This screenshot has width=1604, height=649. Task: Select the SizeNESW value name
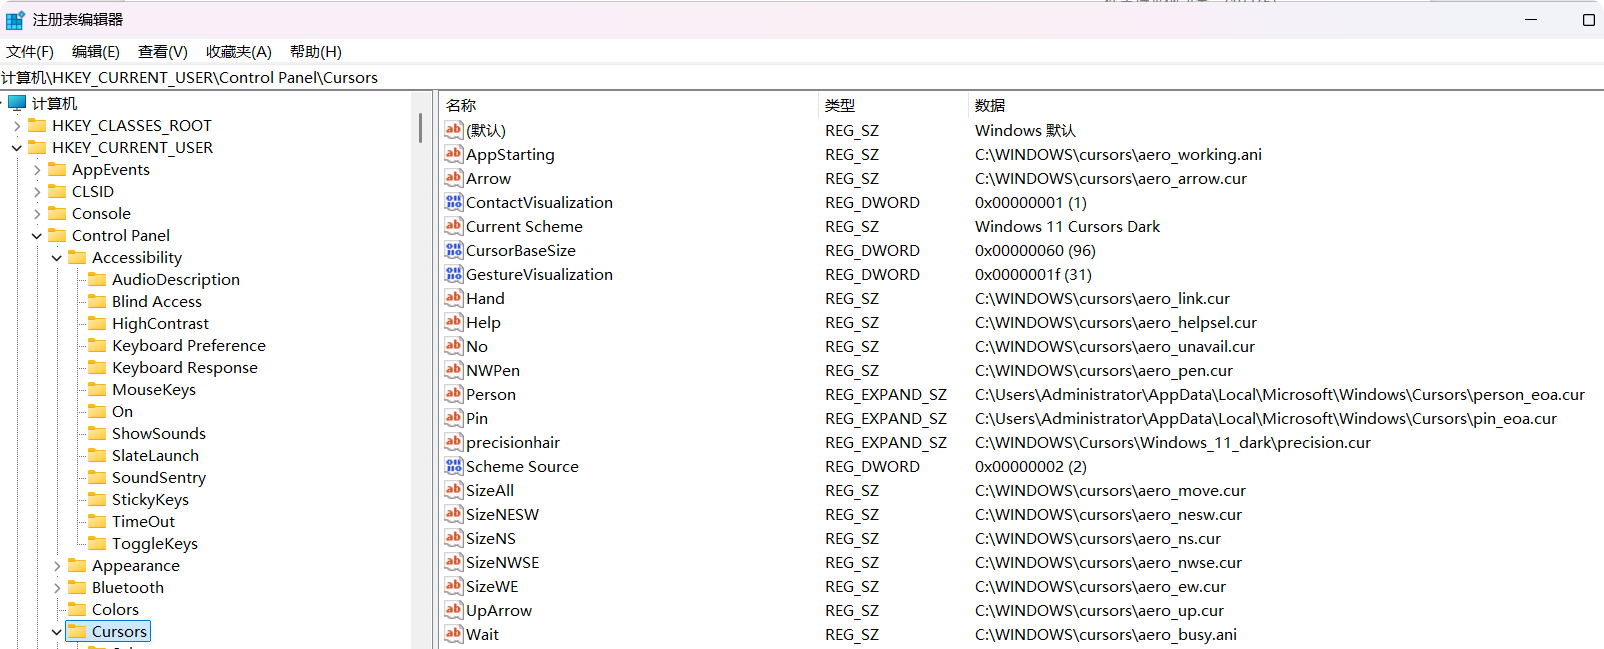point(502,514)
